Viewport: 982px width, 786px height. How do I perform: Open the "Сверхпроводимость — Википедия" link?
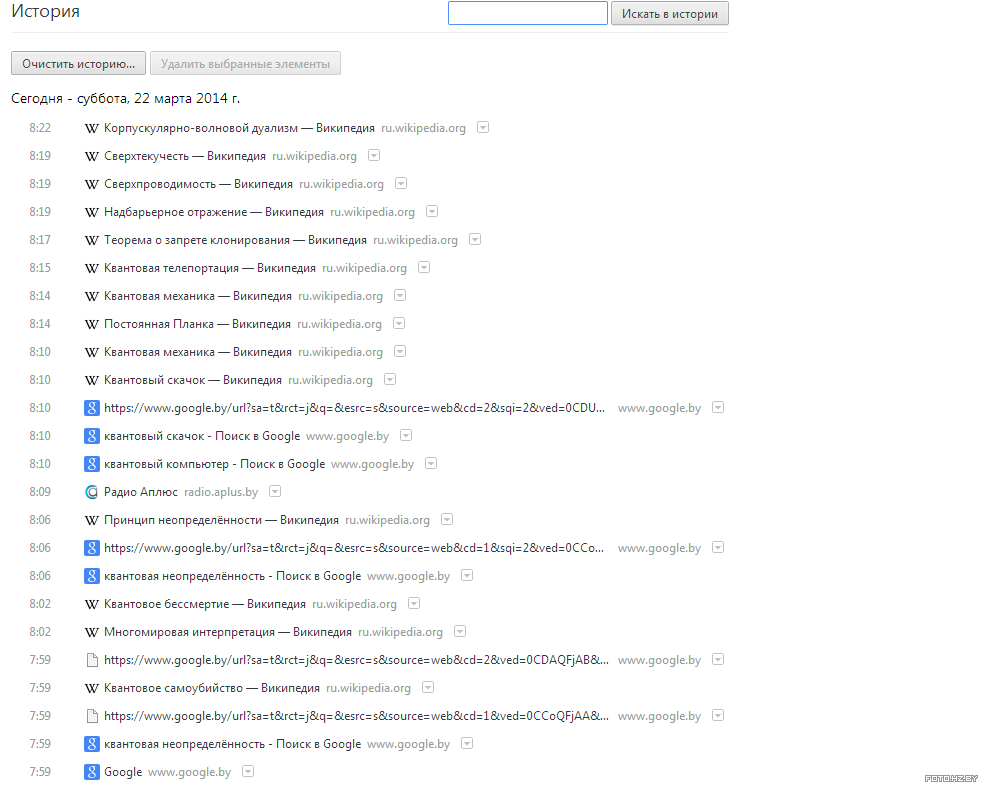tap(198, 184)
